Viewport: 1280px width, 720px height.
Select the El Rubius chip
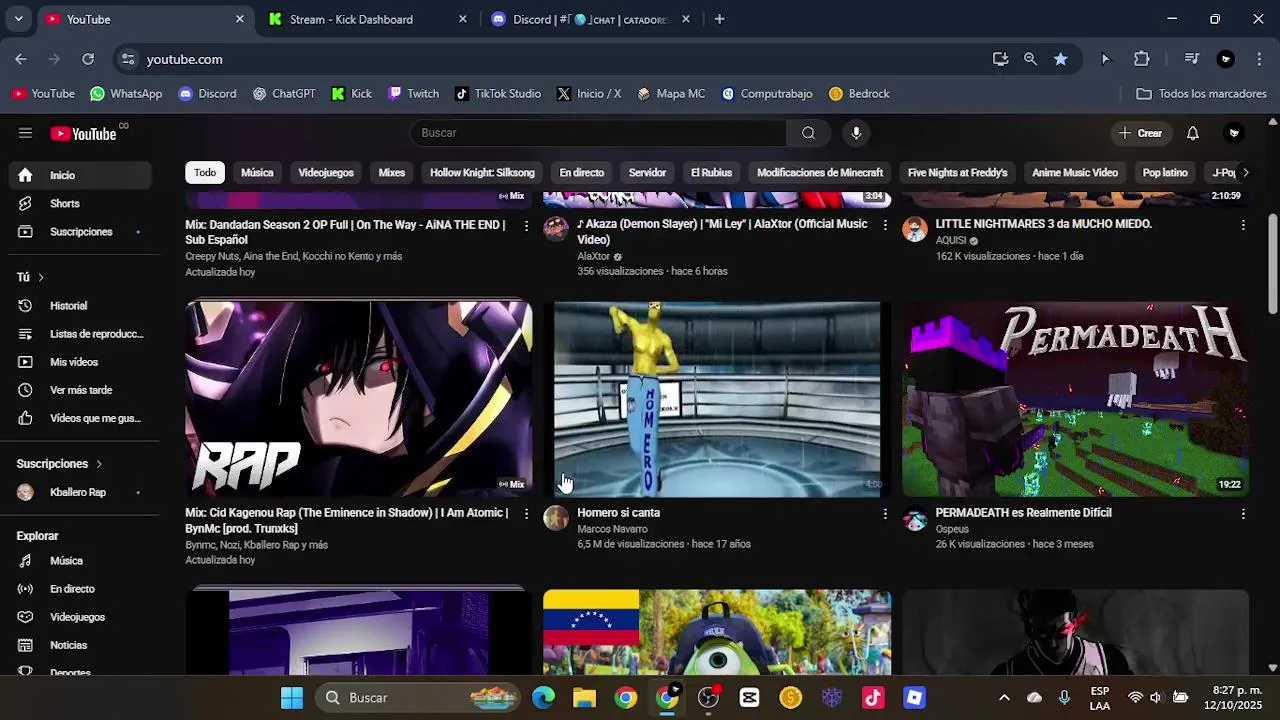coord(711,173)
